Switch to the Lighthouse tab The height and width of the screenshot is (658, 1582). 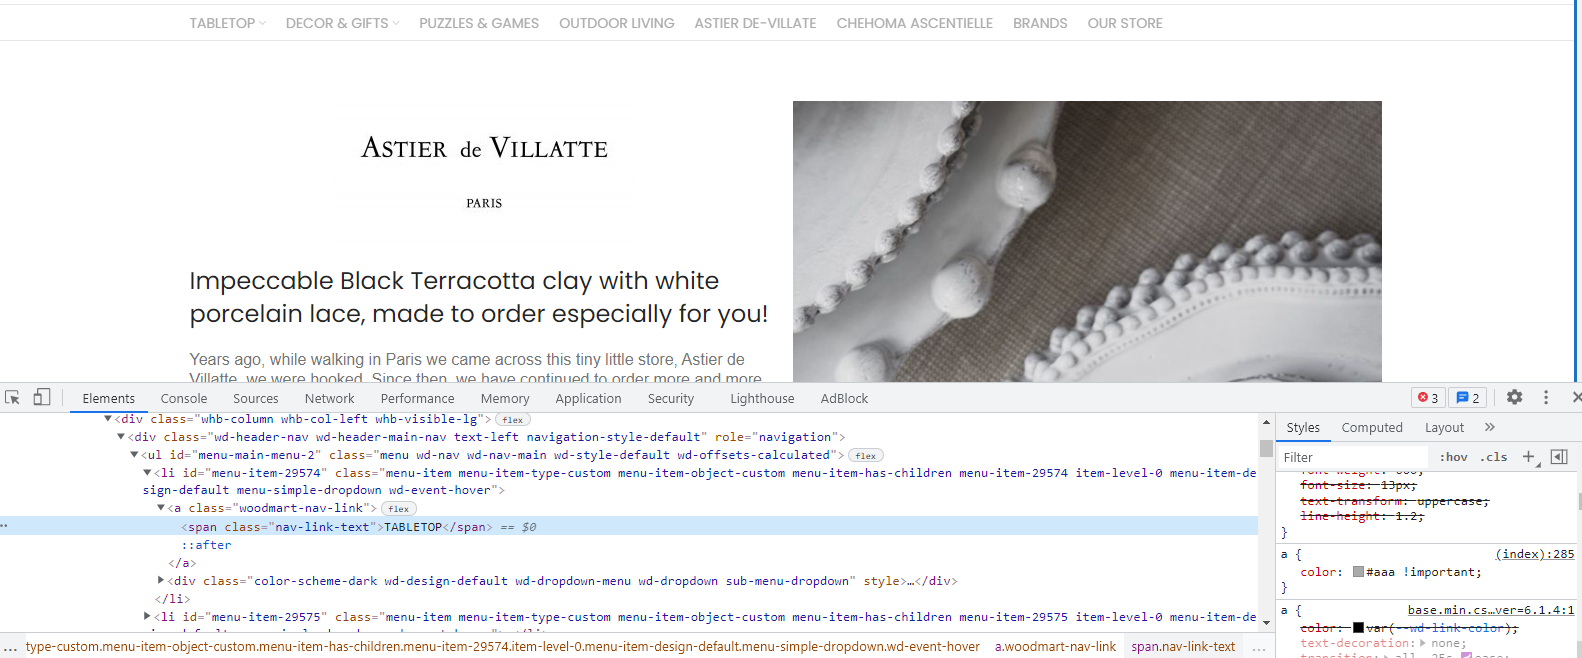tap(762, 398)
